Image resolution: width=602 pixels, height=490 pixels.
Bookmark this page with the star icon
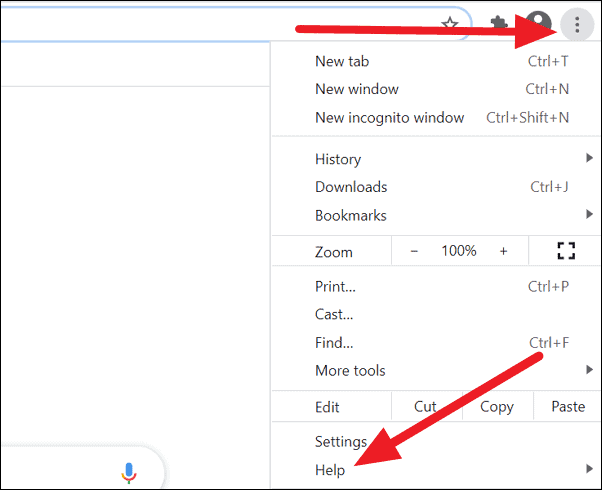click(450, 24)
